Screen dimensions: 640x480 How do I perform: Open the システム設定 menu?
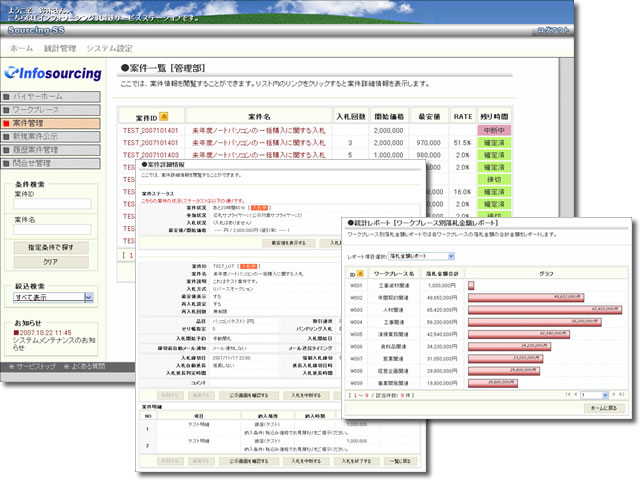108,48
